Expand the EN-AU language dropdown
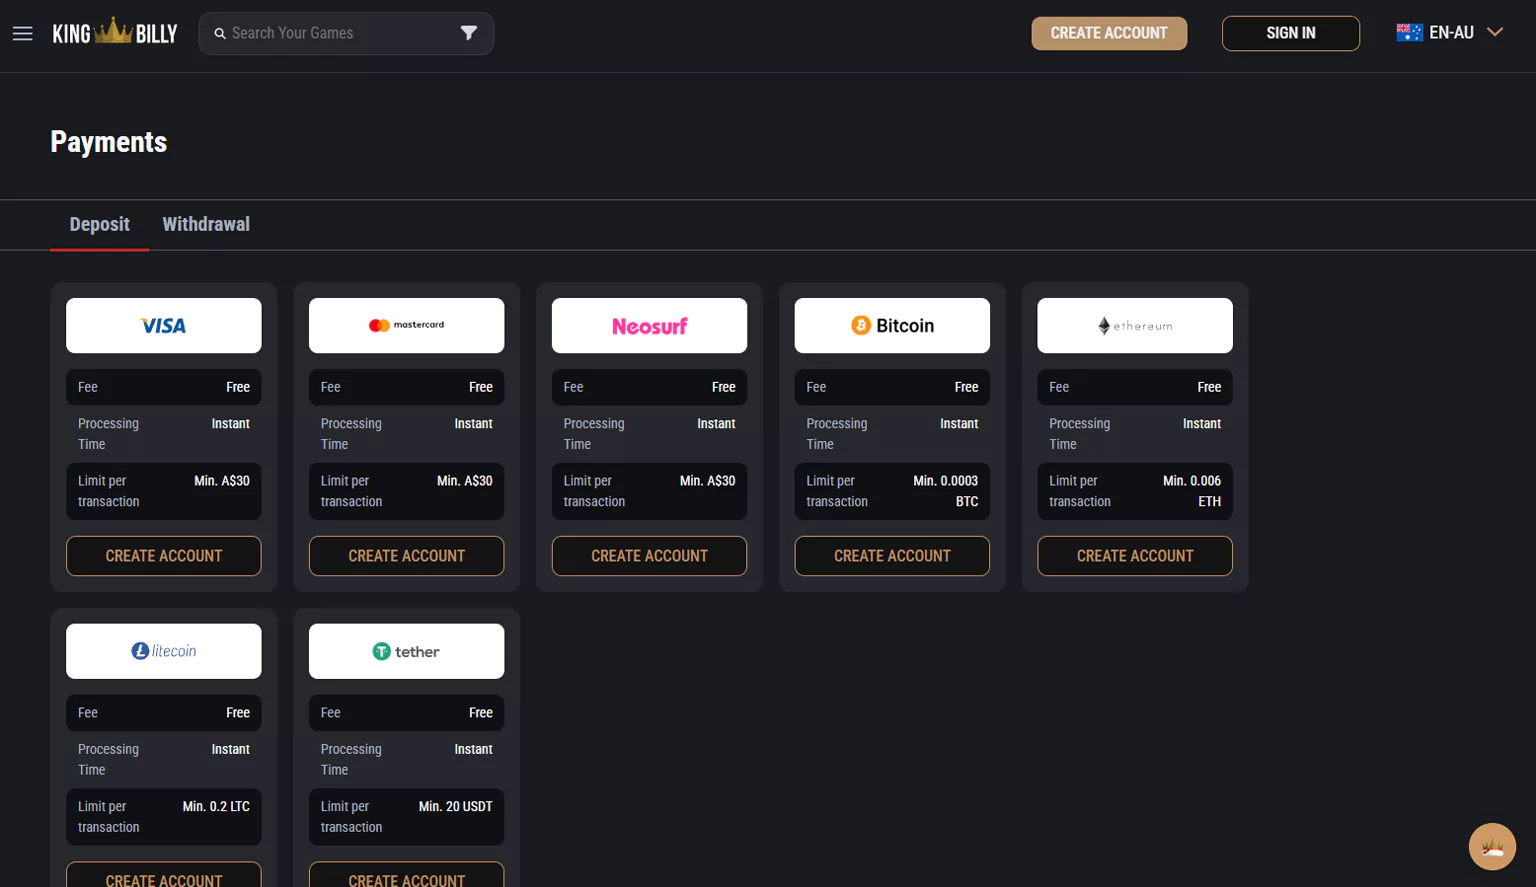Image resolution: width=1536 pixels, height=887 pixels. [1494, 33]
